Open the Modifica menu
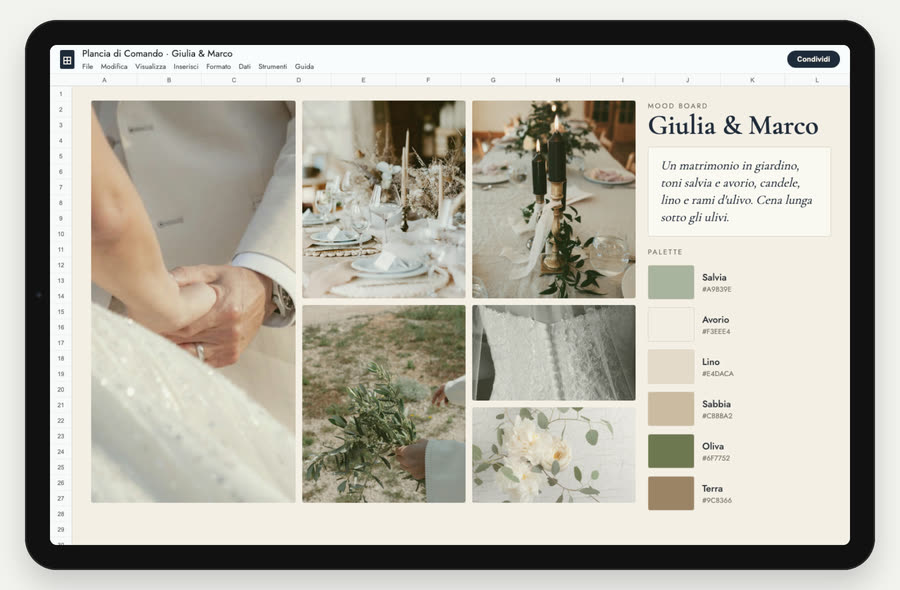This screenshot has height=590, width=900. (114, 67)
